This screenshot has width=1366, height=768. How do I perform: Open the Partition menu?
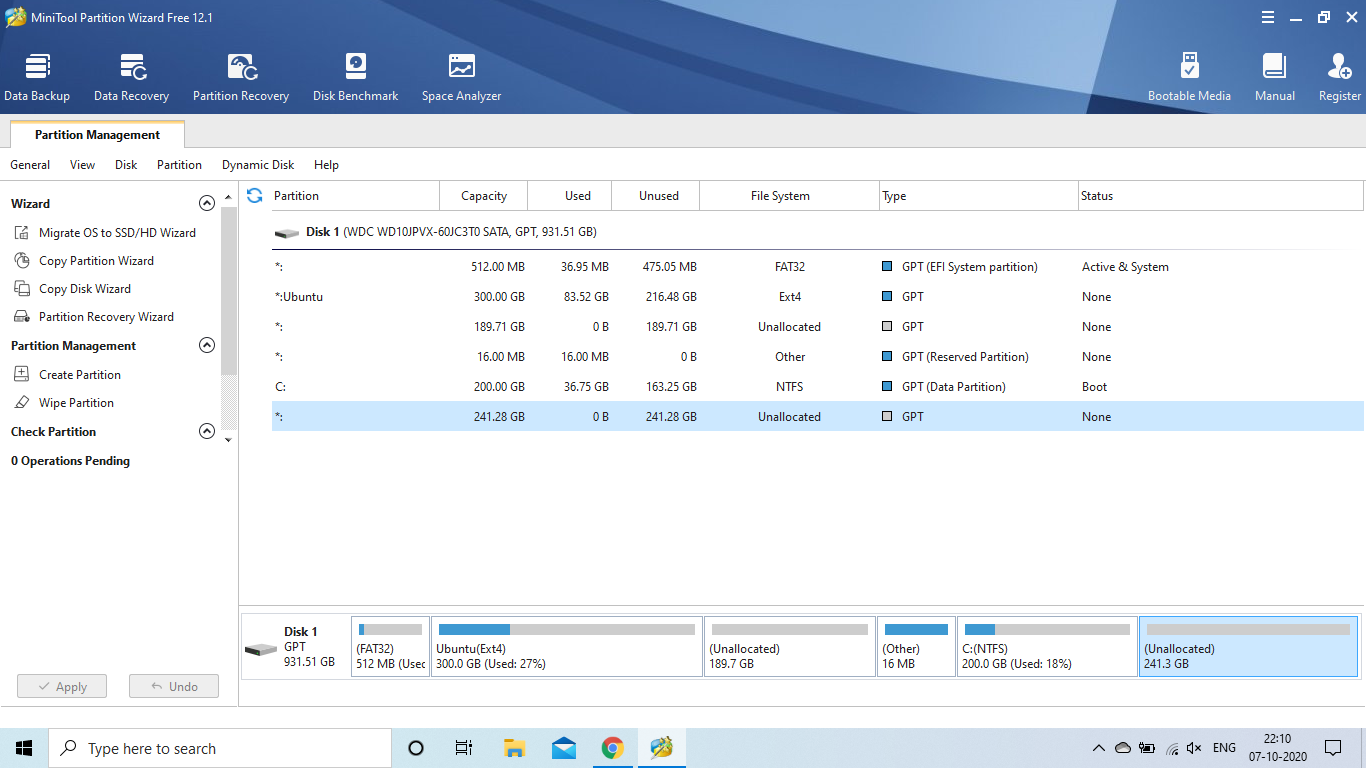[179, 165]
